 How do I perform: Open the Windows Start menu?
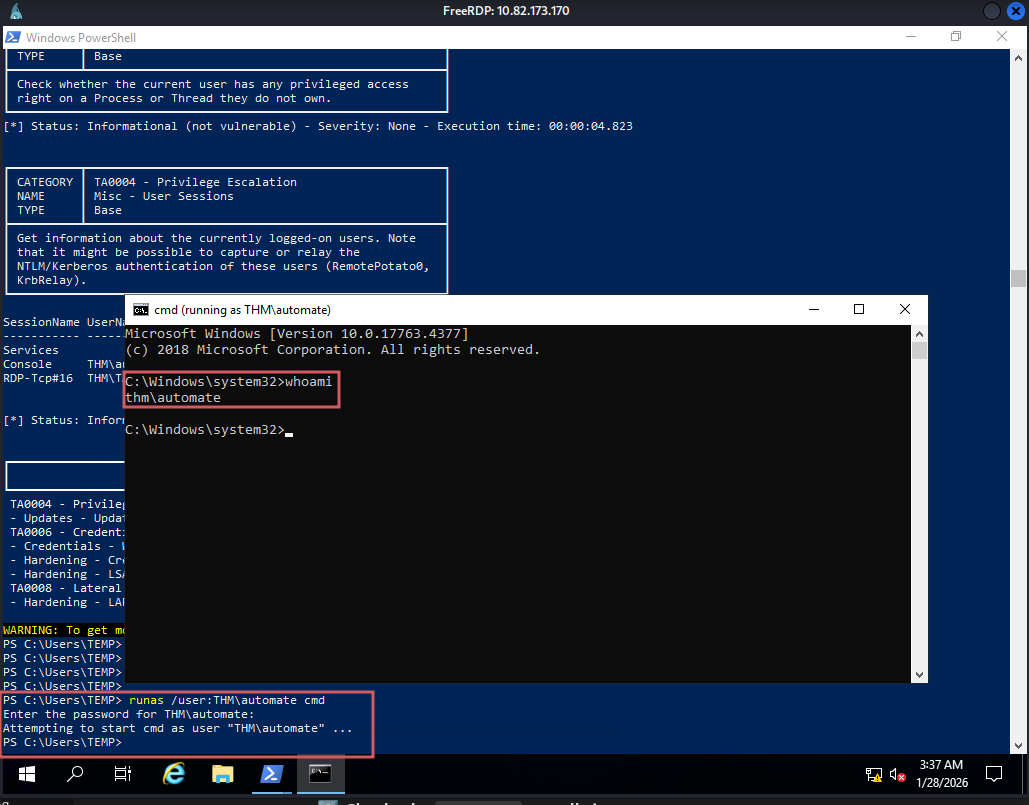(x=25, y=773)
